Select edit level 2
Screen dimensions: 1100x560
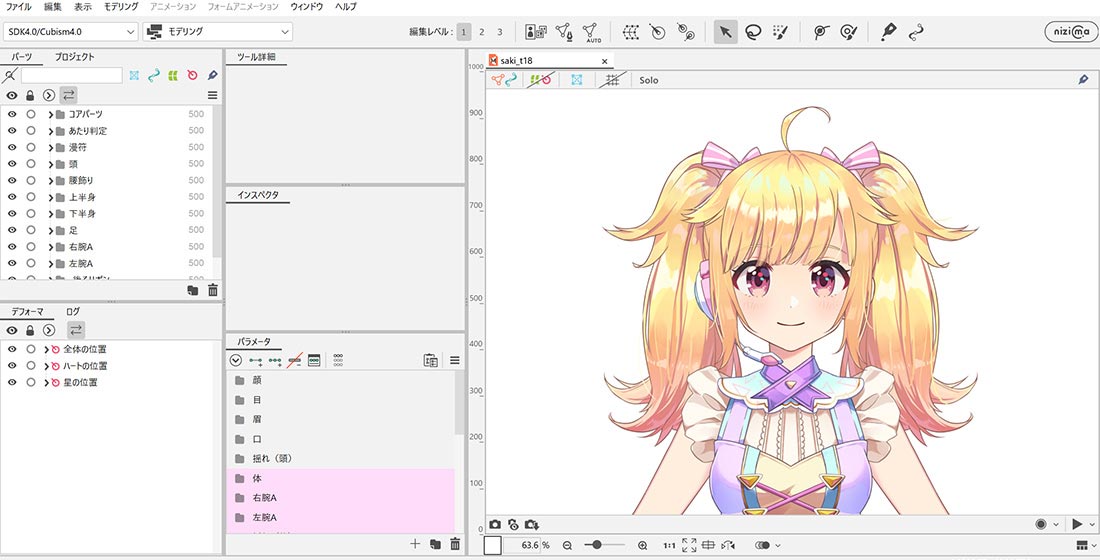coord(481,32)
